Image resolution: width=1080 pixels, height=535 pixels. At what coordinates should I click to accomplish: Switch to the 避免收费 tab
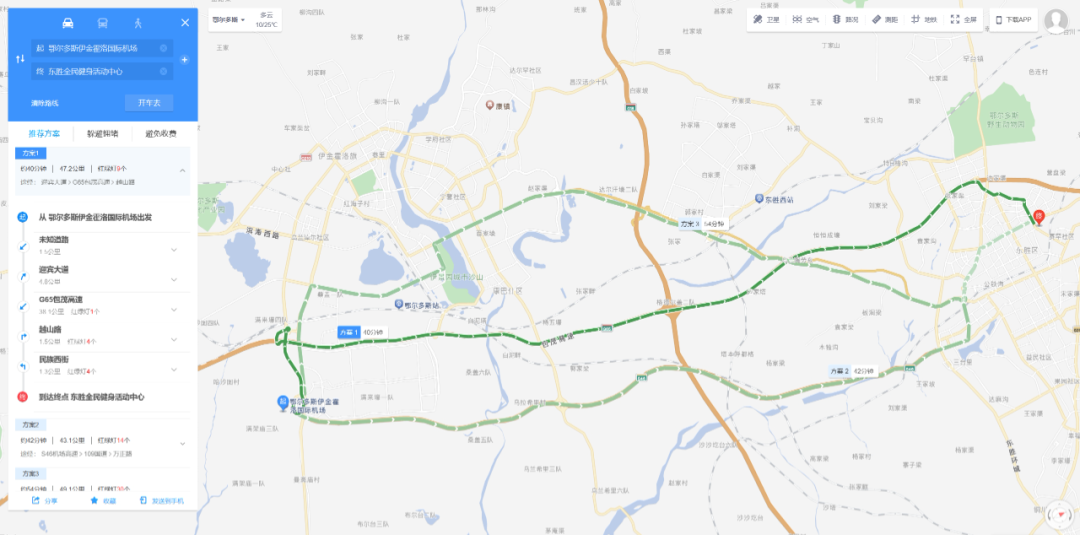point(160,134)
